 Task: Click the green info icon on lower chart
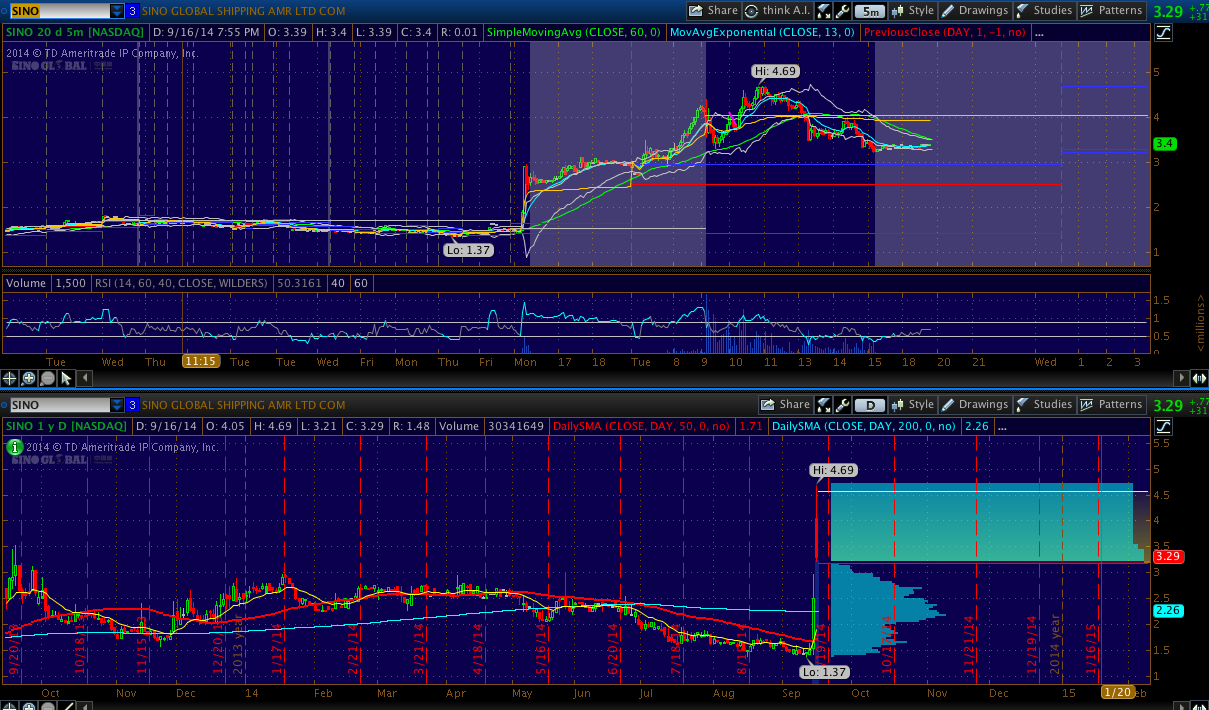point(15,447)
